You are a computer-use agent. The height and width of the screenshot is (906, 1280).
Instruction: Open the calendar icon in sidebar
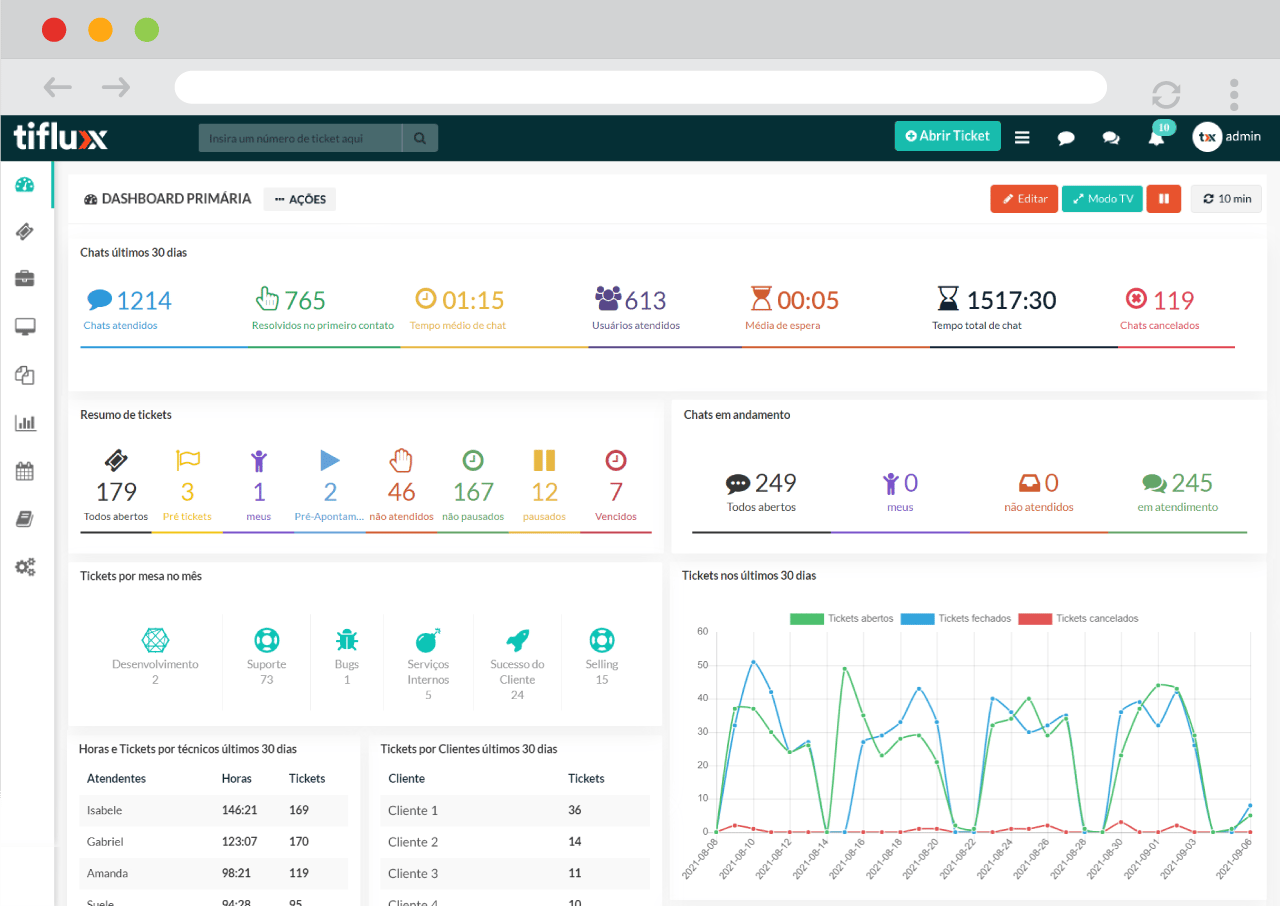[x=25, y=471]
